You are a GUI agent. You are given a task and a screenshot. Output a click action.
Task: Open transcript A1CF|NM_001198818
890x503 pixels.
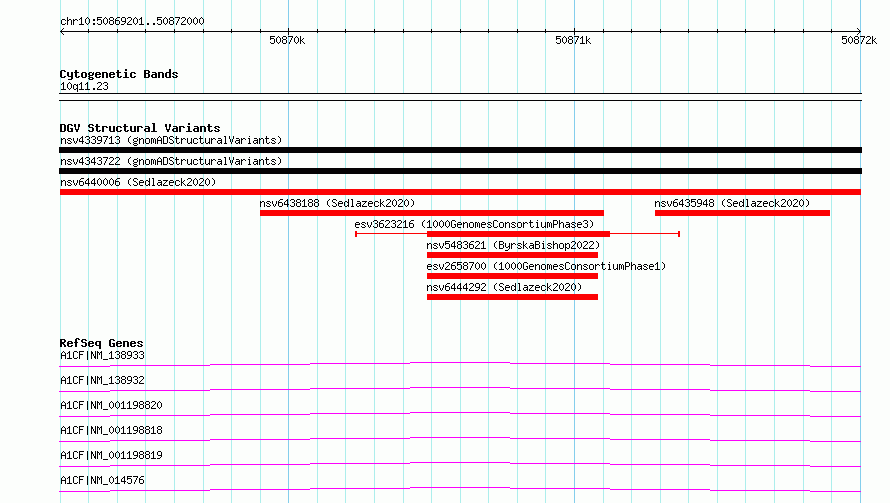click(111, 430)
